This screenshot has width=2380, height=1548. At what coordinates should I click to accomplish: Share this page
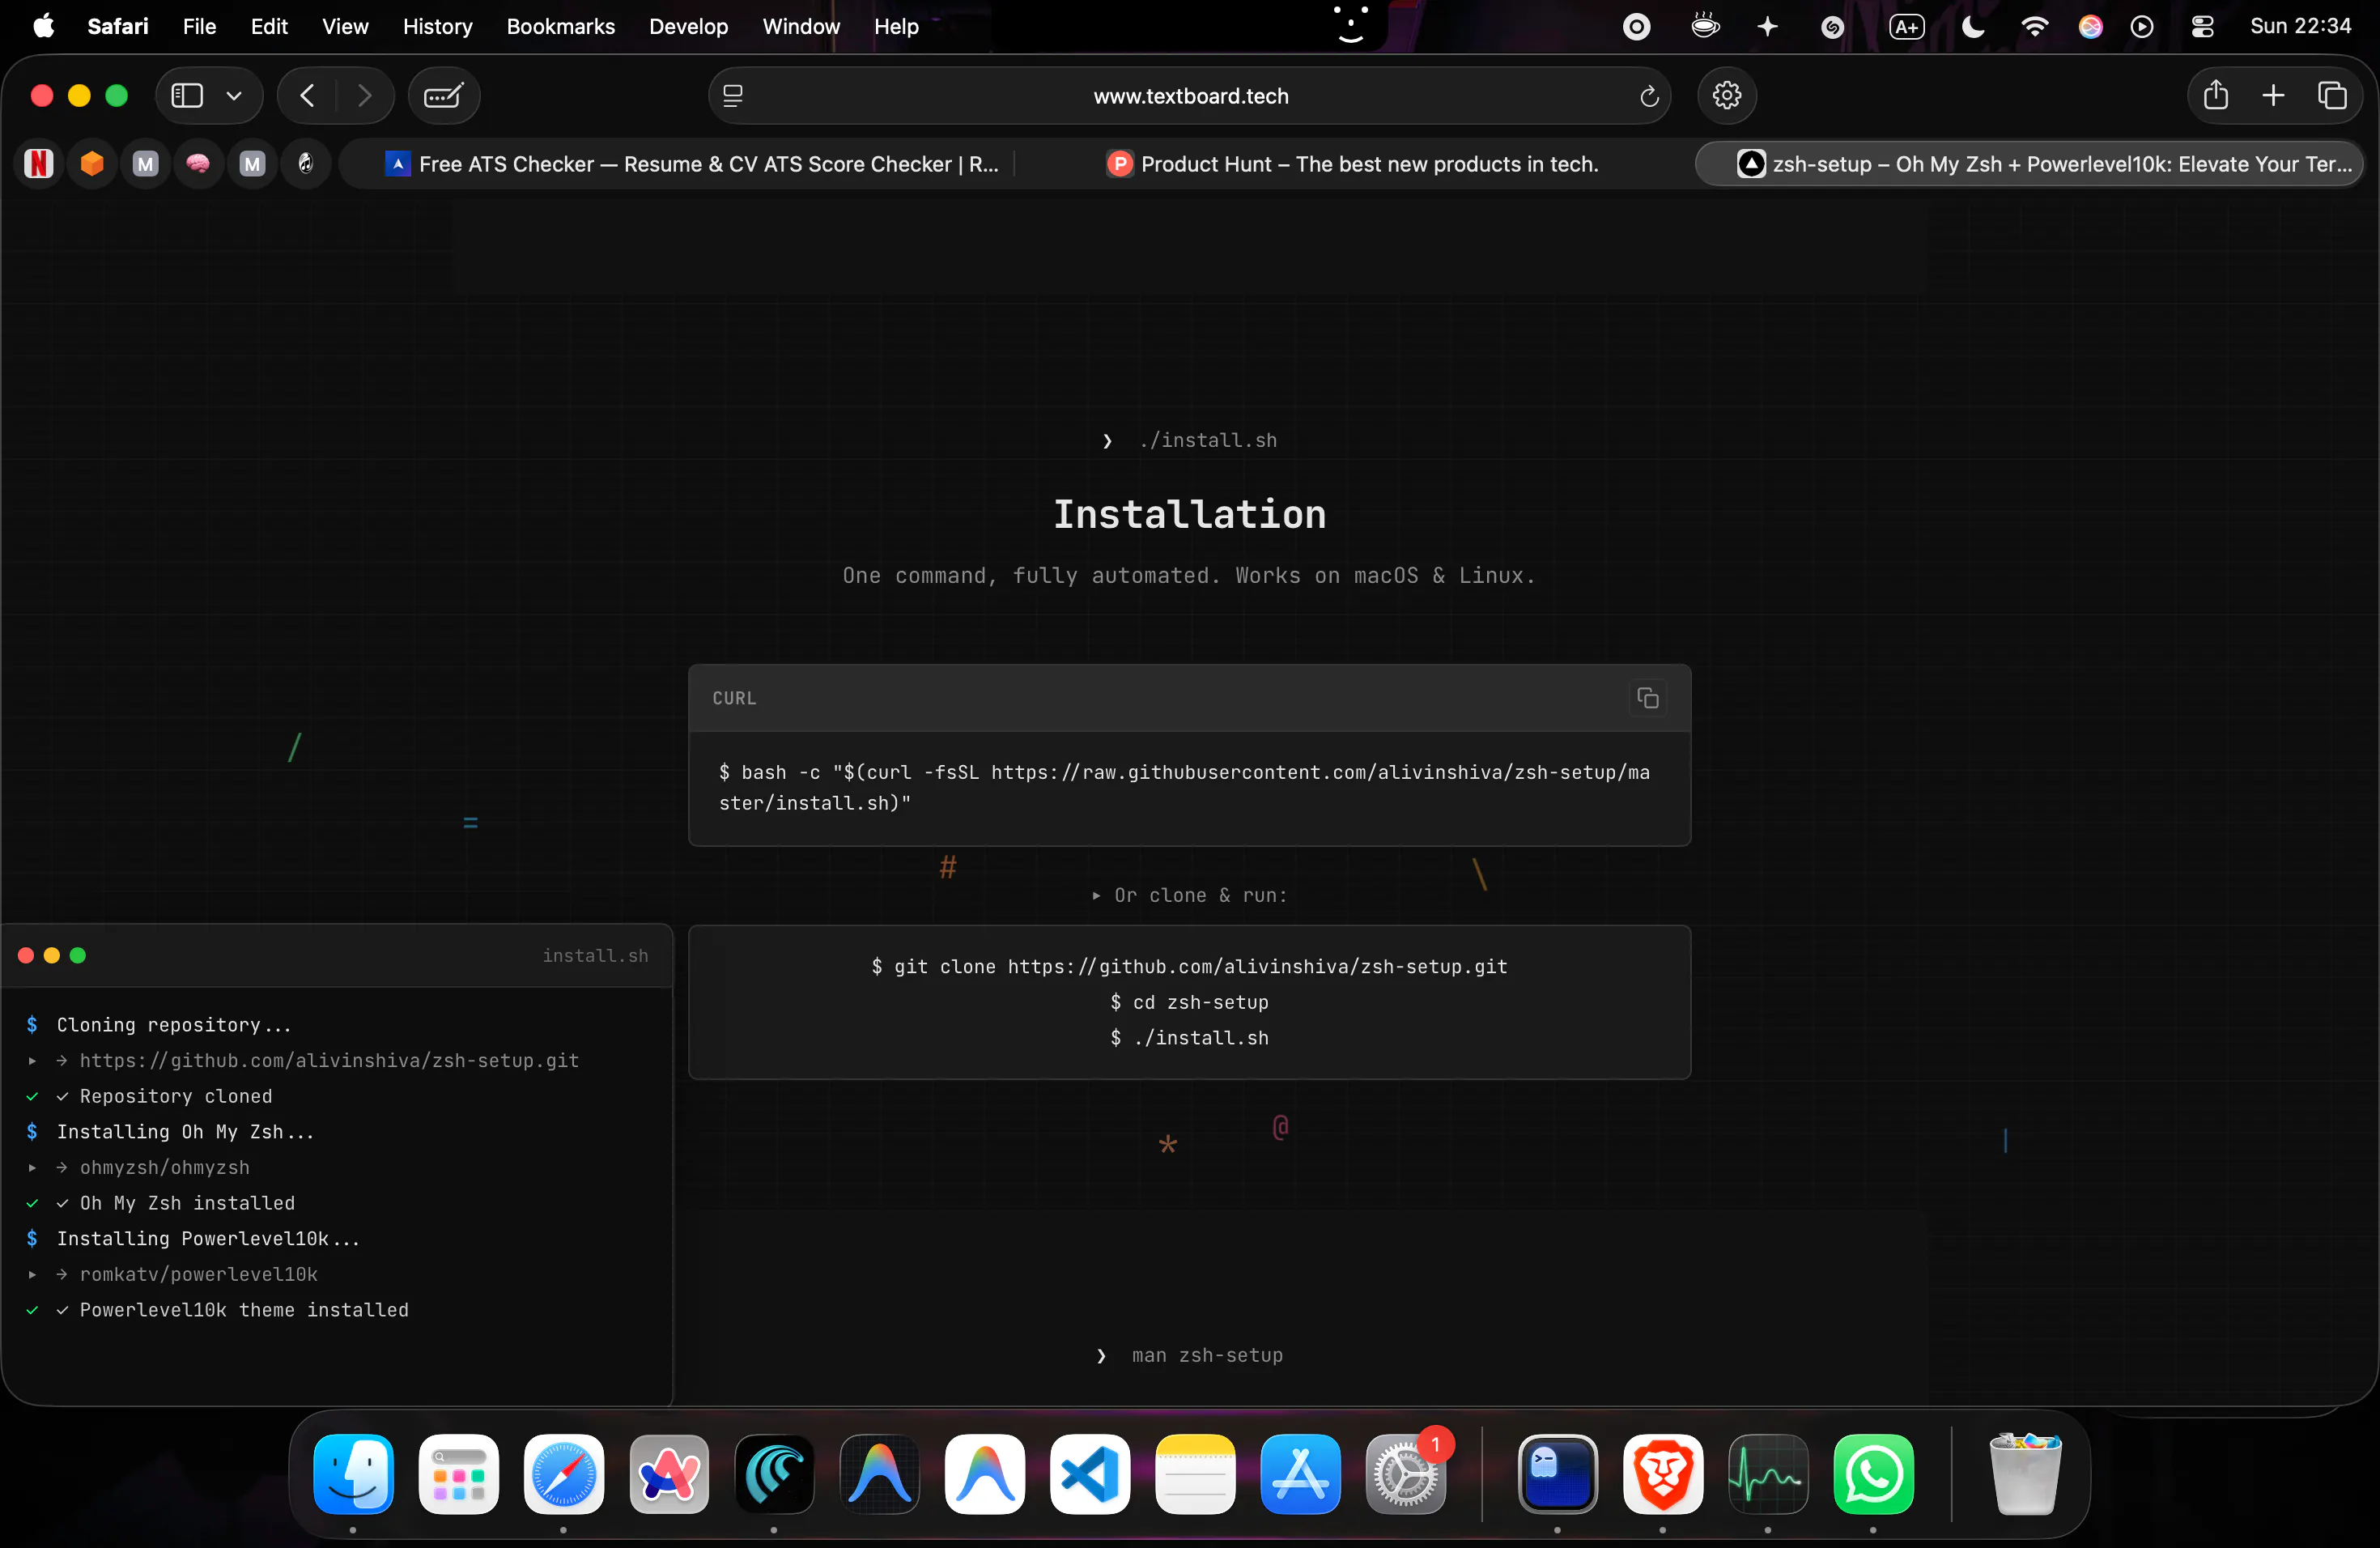[x=2216, y=96]
